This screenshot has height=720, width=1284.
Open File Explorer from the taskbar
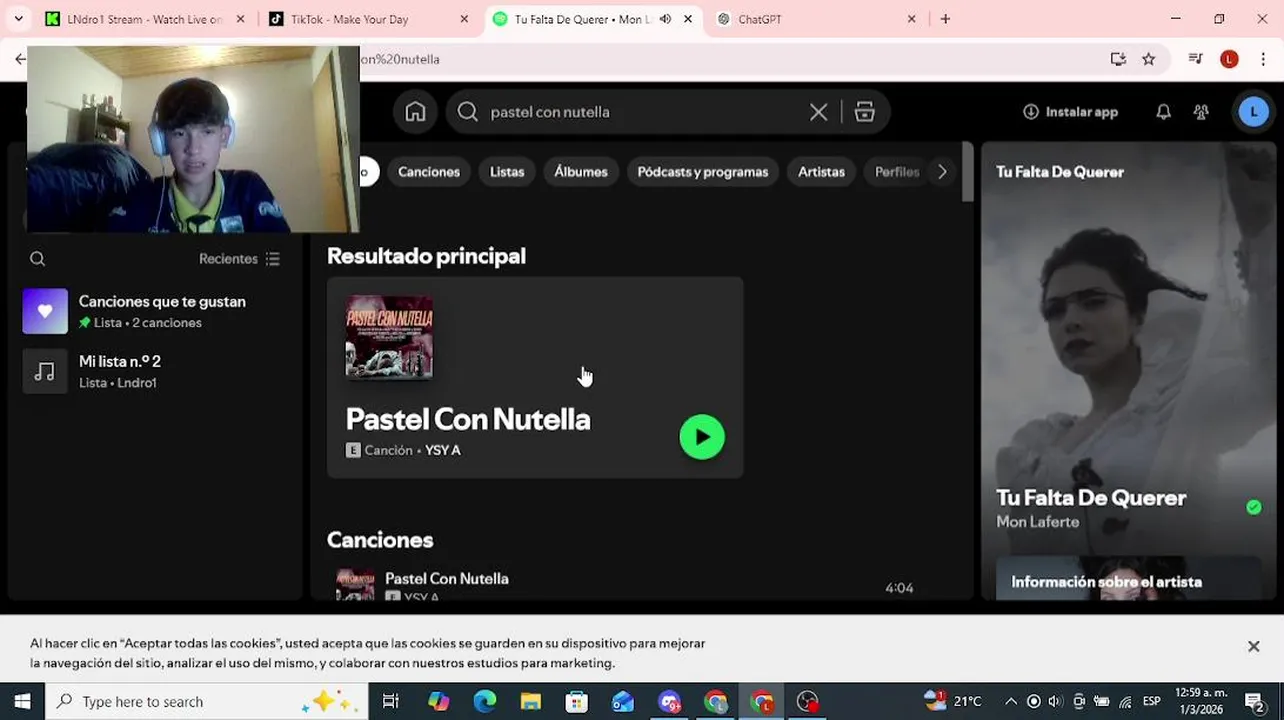coord(531,702)
